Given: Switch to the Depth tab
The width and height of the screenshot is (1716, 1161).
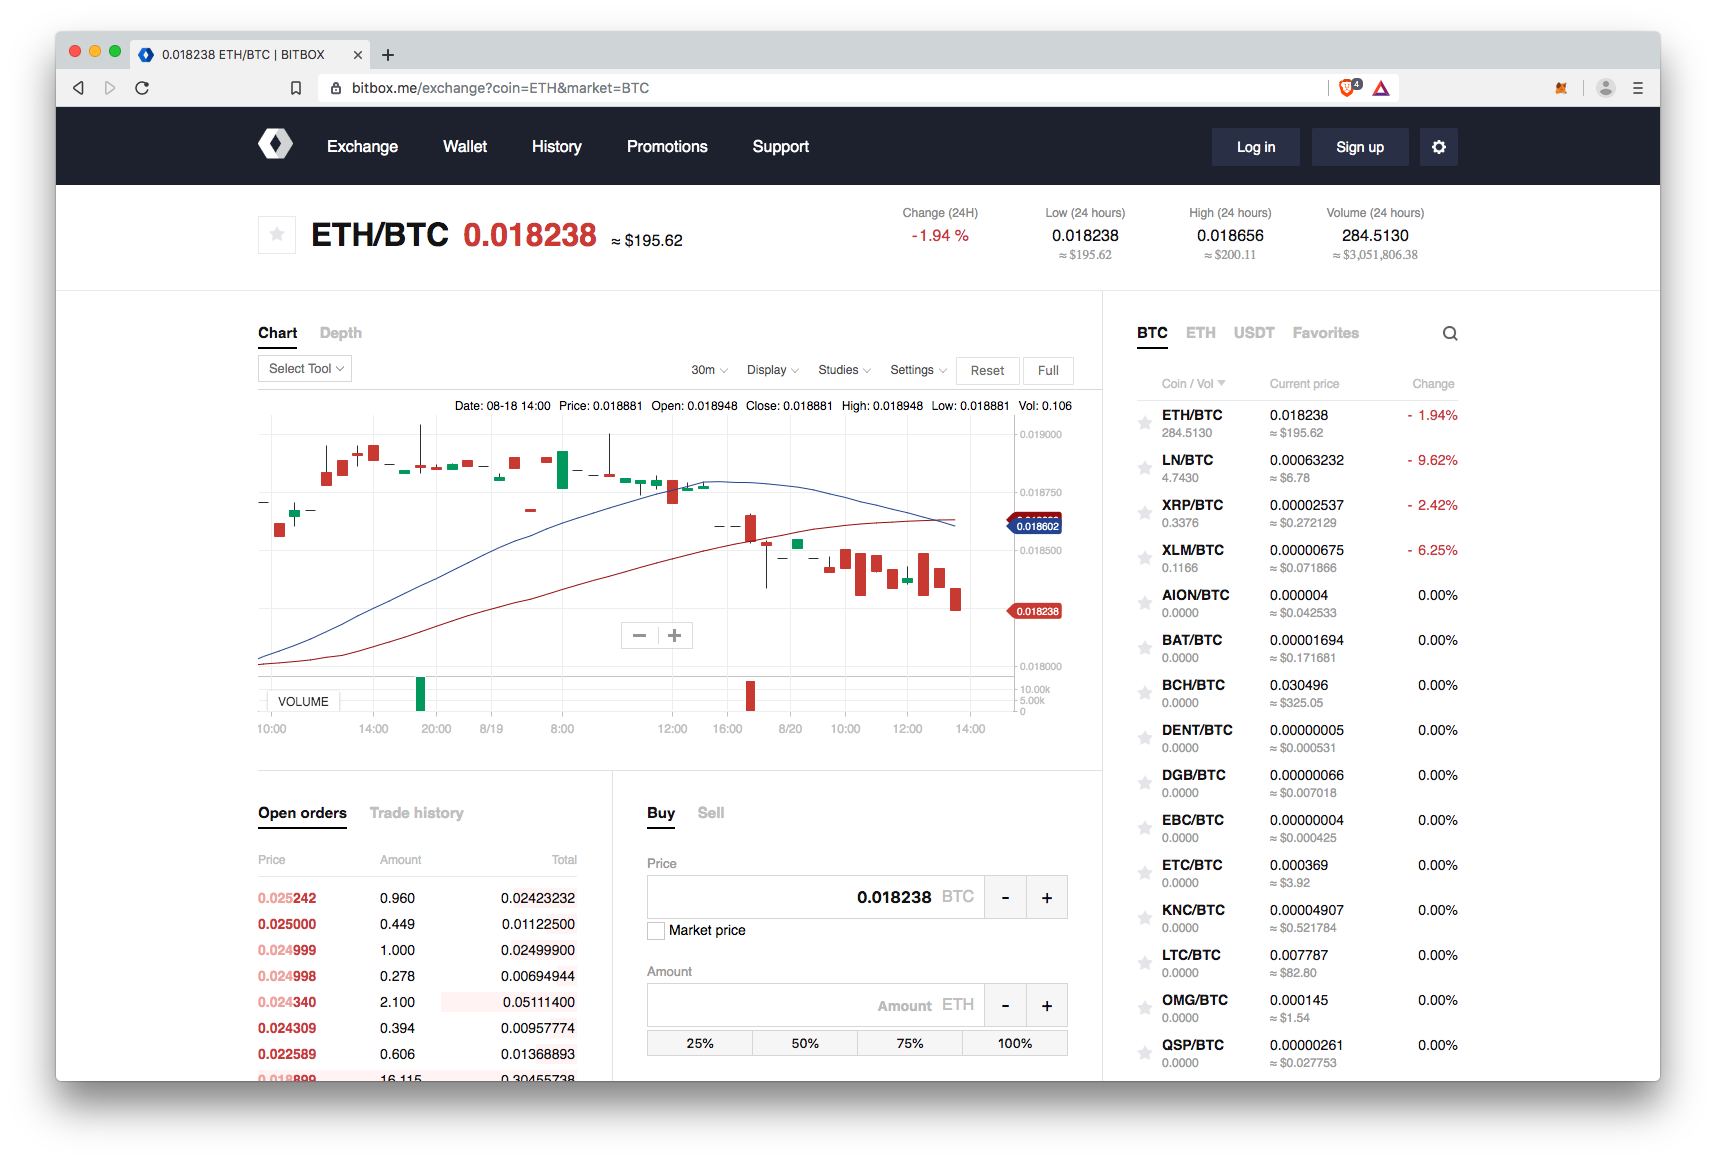Looking at the screenshot, I should click(341, 333).
